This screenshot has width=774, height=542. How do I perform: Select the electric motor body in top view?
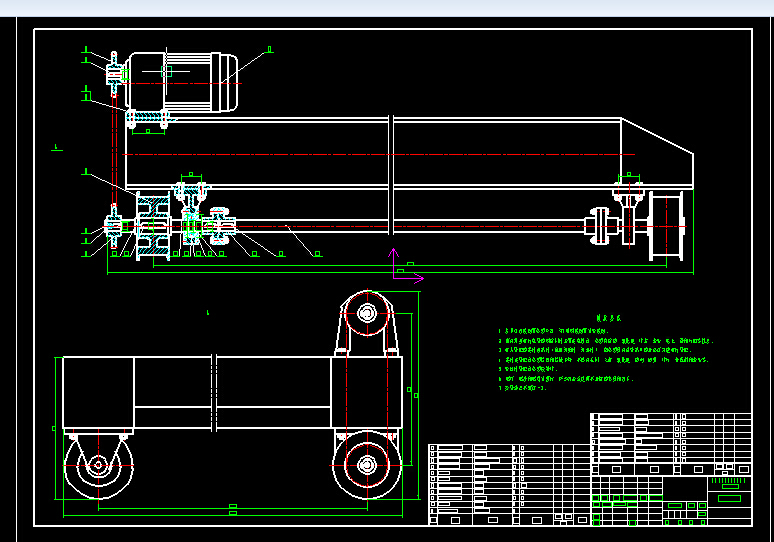(x=182, y=82)
